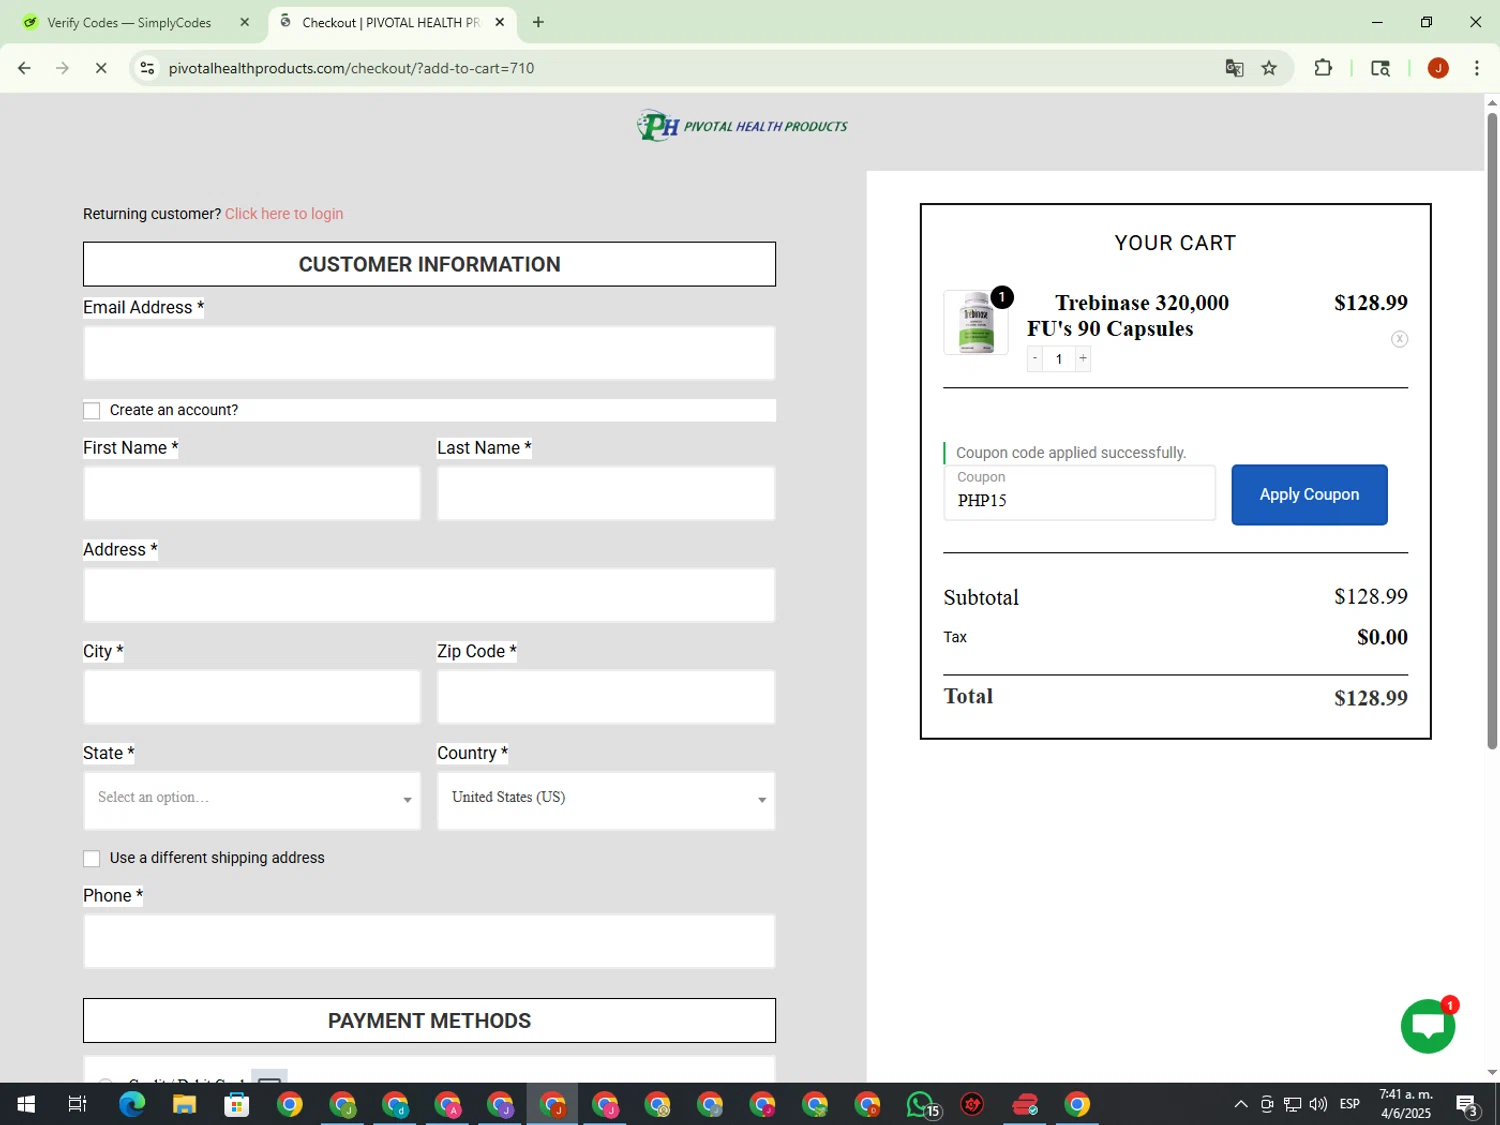Open the Windows Start menu
Viewport: 1500px width, 1125px height.
(26, 1104)
